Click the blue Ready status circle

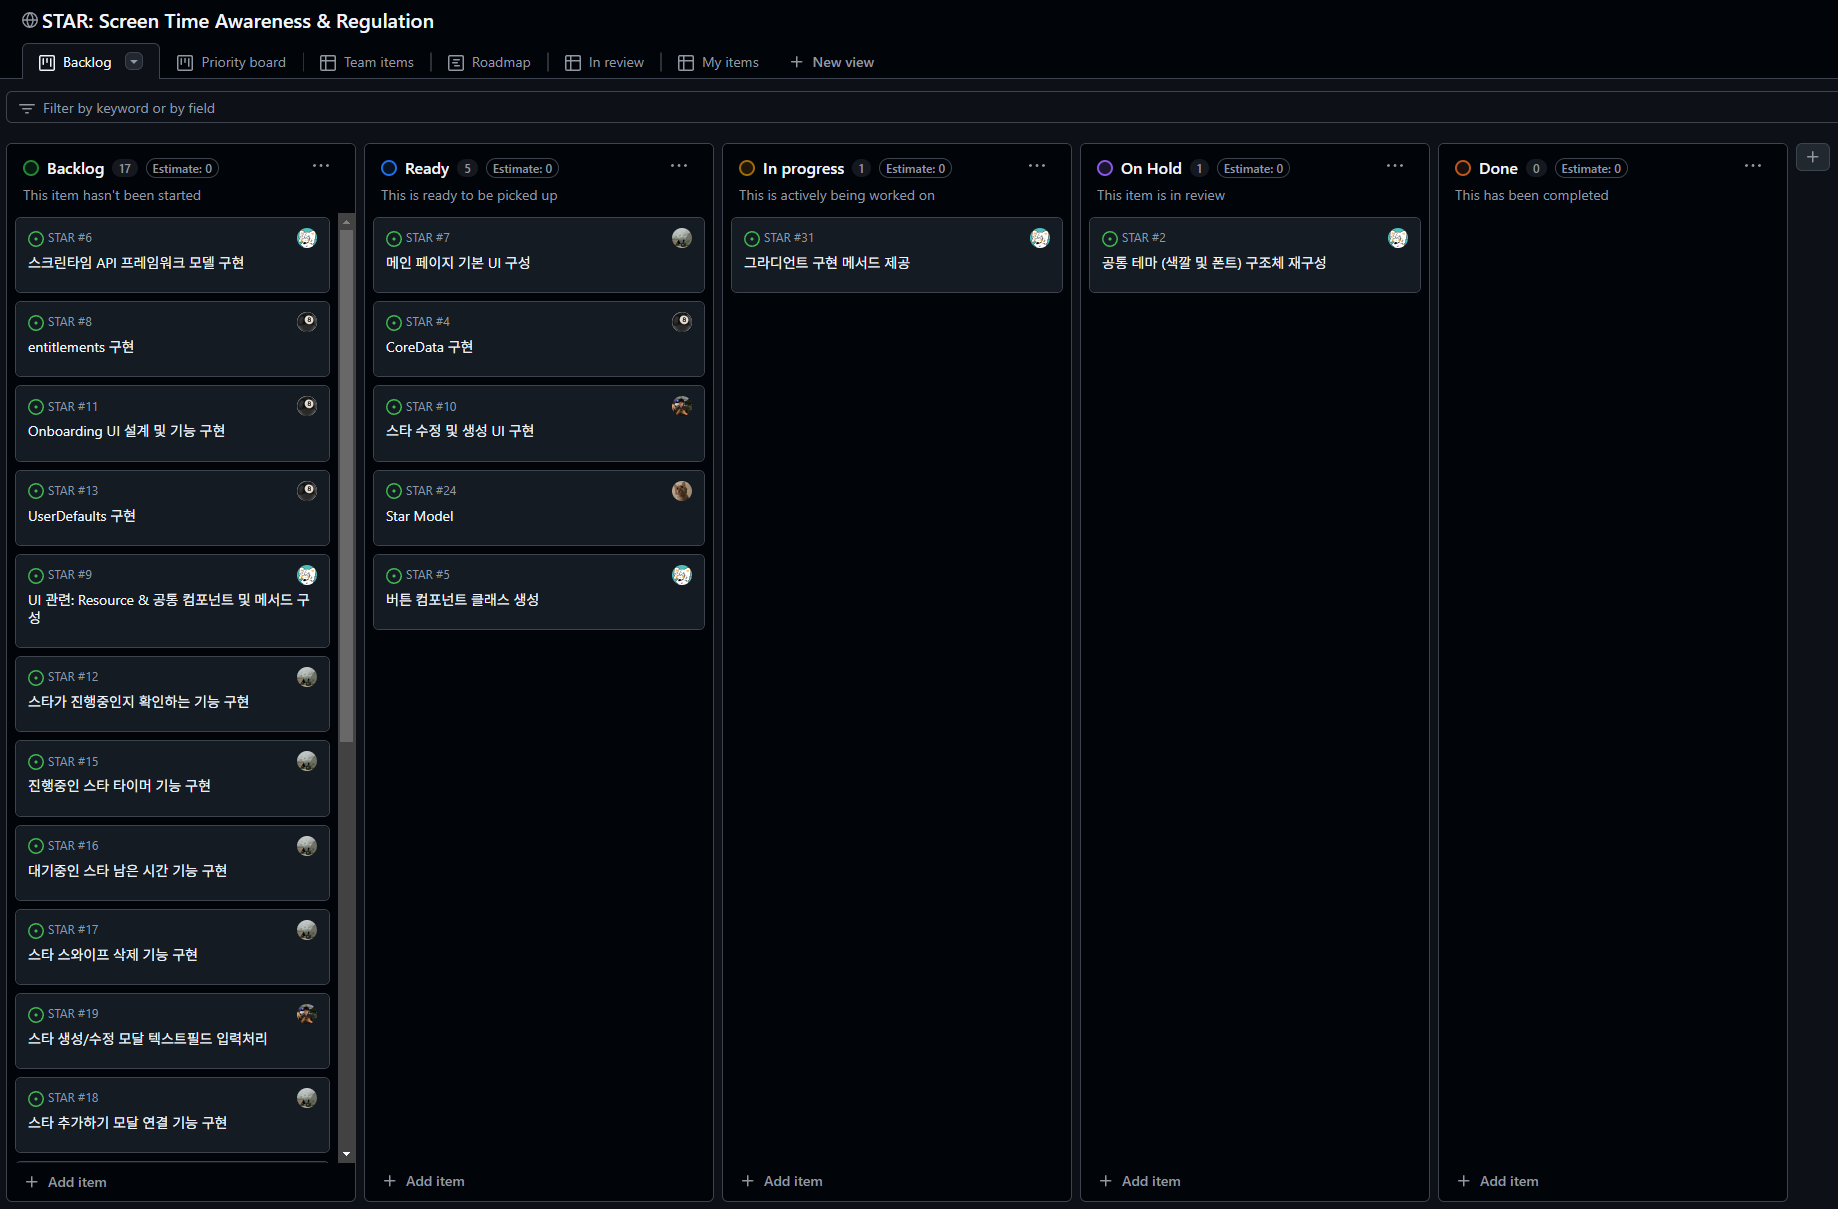coord(389,168)
